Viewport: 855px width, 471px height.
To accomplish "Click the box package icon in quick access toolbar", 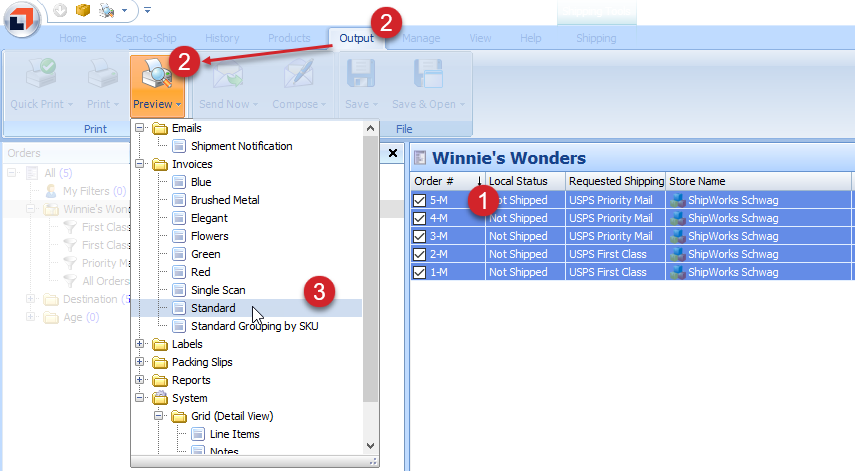I will [83, 10].
